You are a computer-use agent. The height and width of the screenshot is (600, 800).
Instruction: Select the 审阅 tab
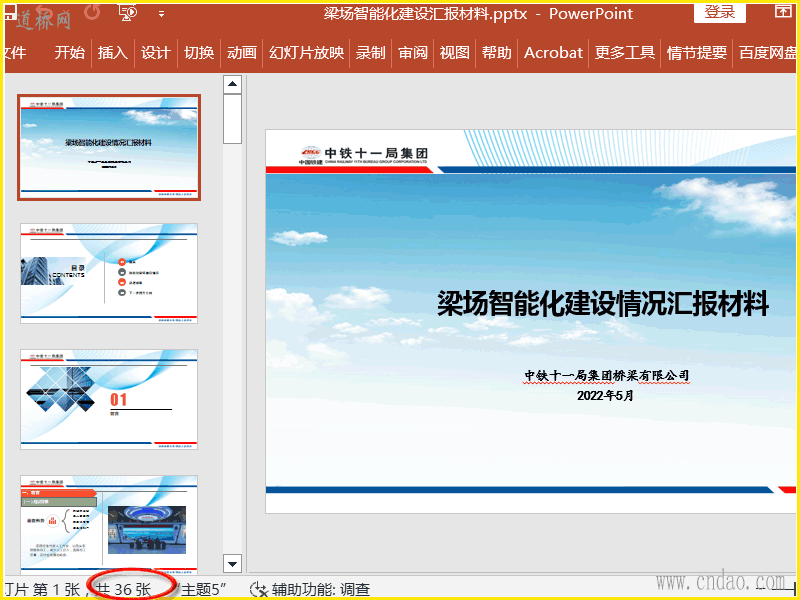(413, 53)
